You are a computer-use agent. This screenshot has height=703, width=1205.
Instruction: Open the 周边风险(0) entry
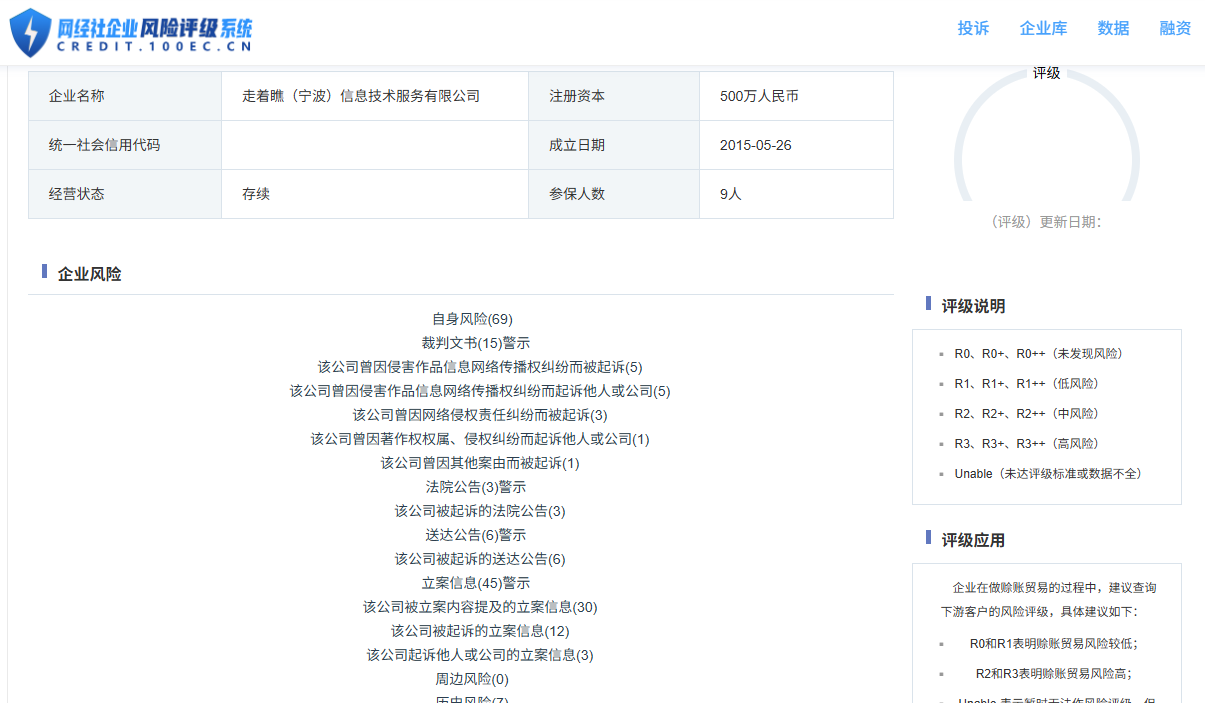472,679
